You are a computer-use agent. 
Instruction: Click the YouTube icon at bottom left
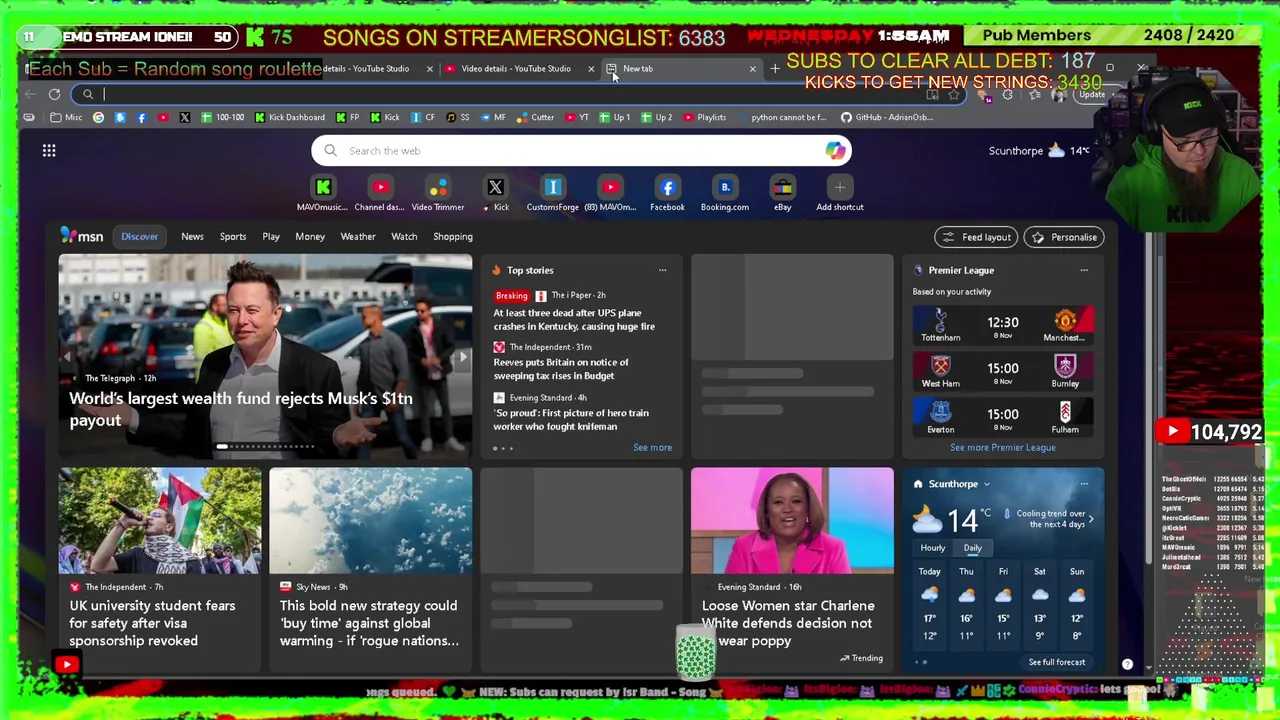click(x=67, y=664)
